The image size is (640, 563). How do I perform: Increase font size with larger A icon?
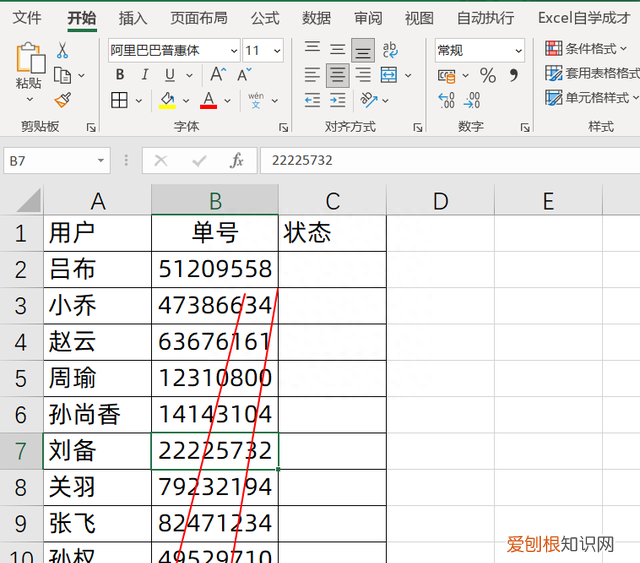[x=218, y=75]
